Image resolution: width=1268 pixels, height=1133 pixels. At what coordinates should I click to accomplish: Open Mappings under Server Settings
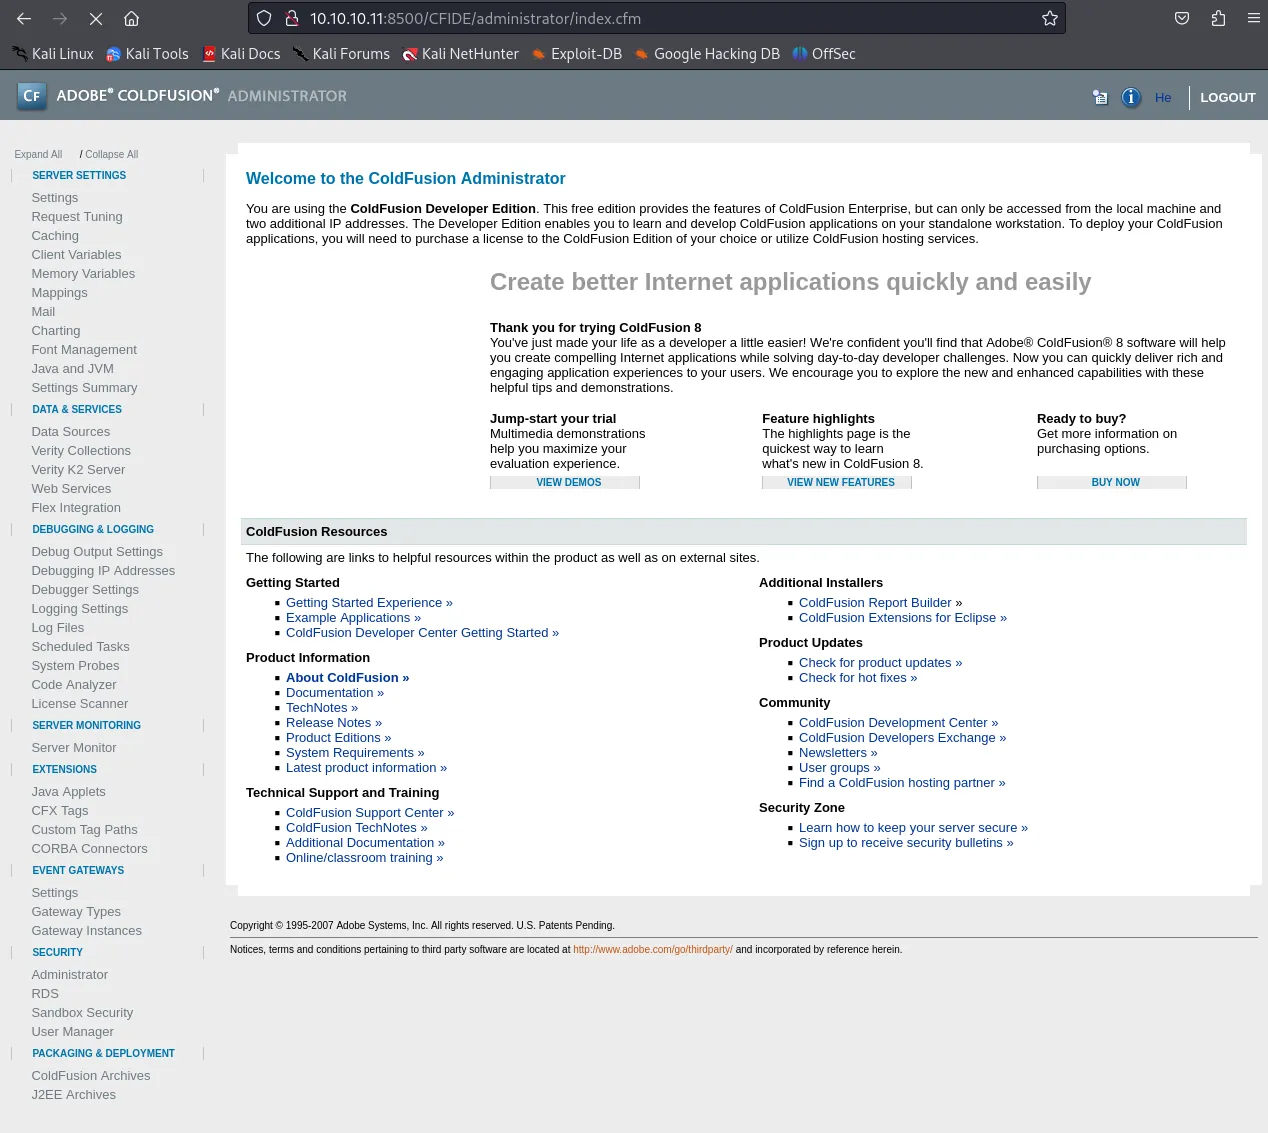59,293
